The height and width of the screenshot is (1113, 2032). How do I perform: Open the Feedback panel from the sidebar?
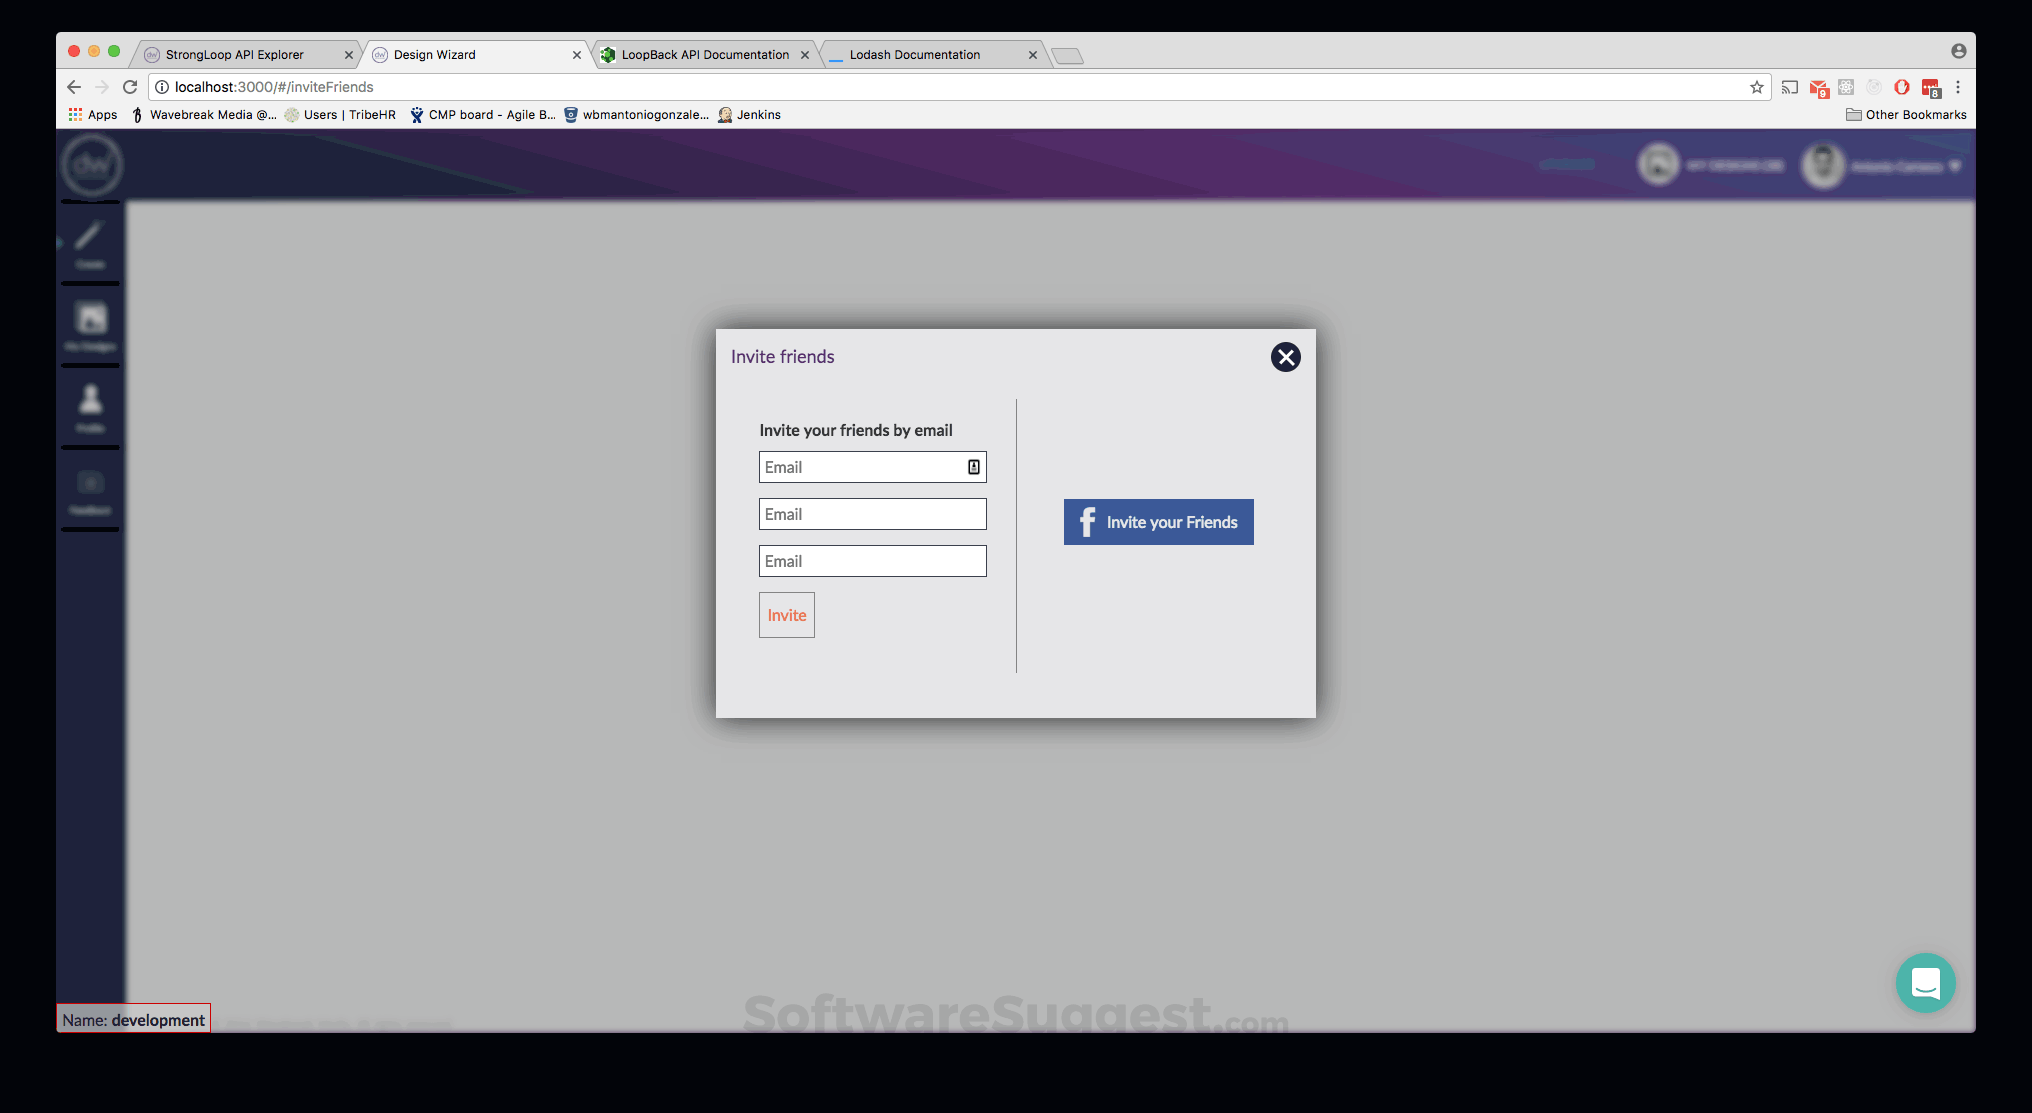click(x=90, y=490)
